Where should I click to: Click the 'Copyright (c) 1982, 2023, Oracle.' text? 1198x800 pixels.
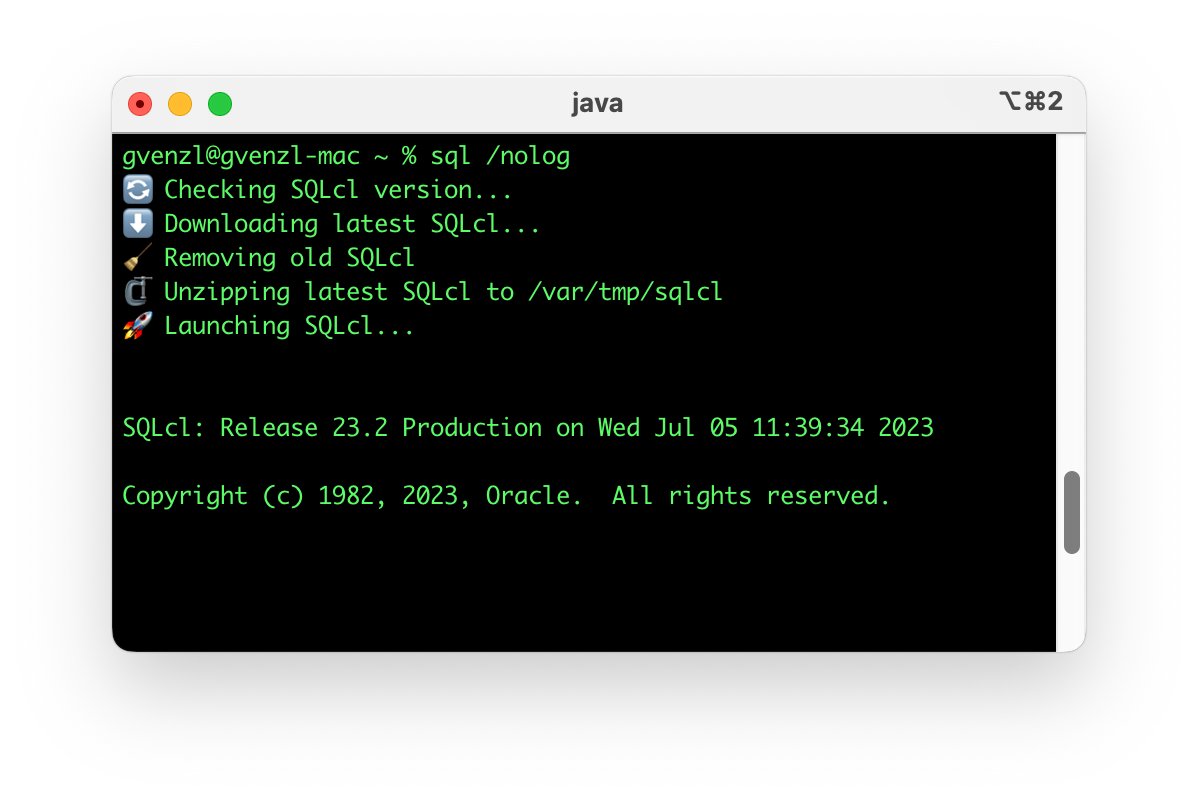click(x=352, y=496)
